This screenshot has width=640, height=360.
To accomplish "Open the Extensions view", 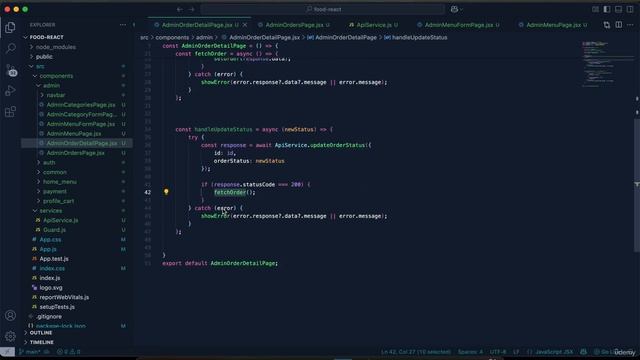I will pyautogui.click(x=10, y=111).
